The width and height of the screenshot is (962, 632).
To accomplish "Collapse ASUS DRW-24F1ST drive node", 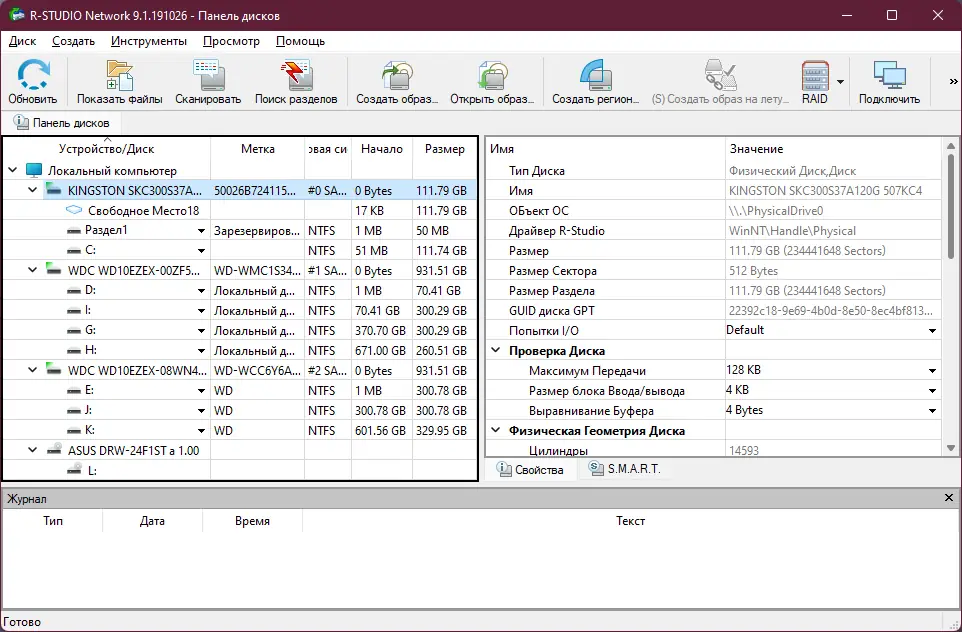I will click(x=33, y=450).
